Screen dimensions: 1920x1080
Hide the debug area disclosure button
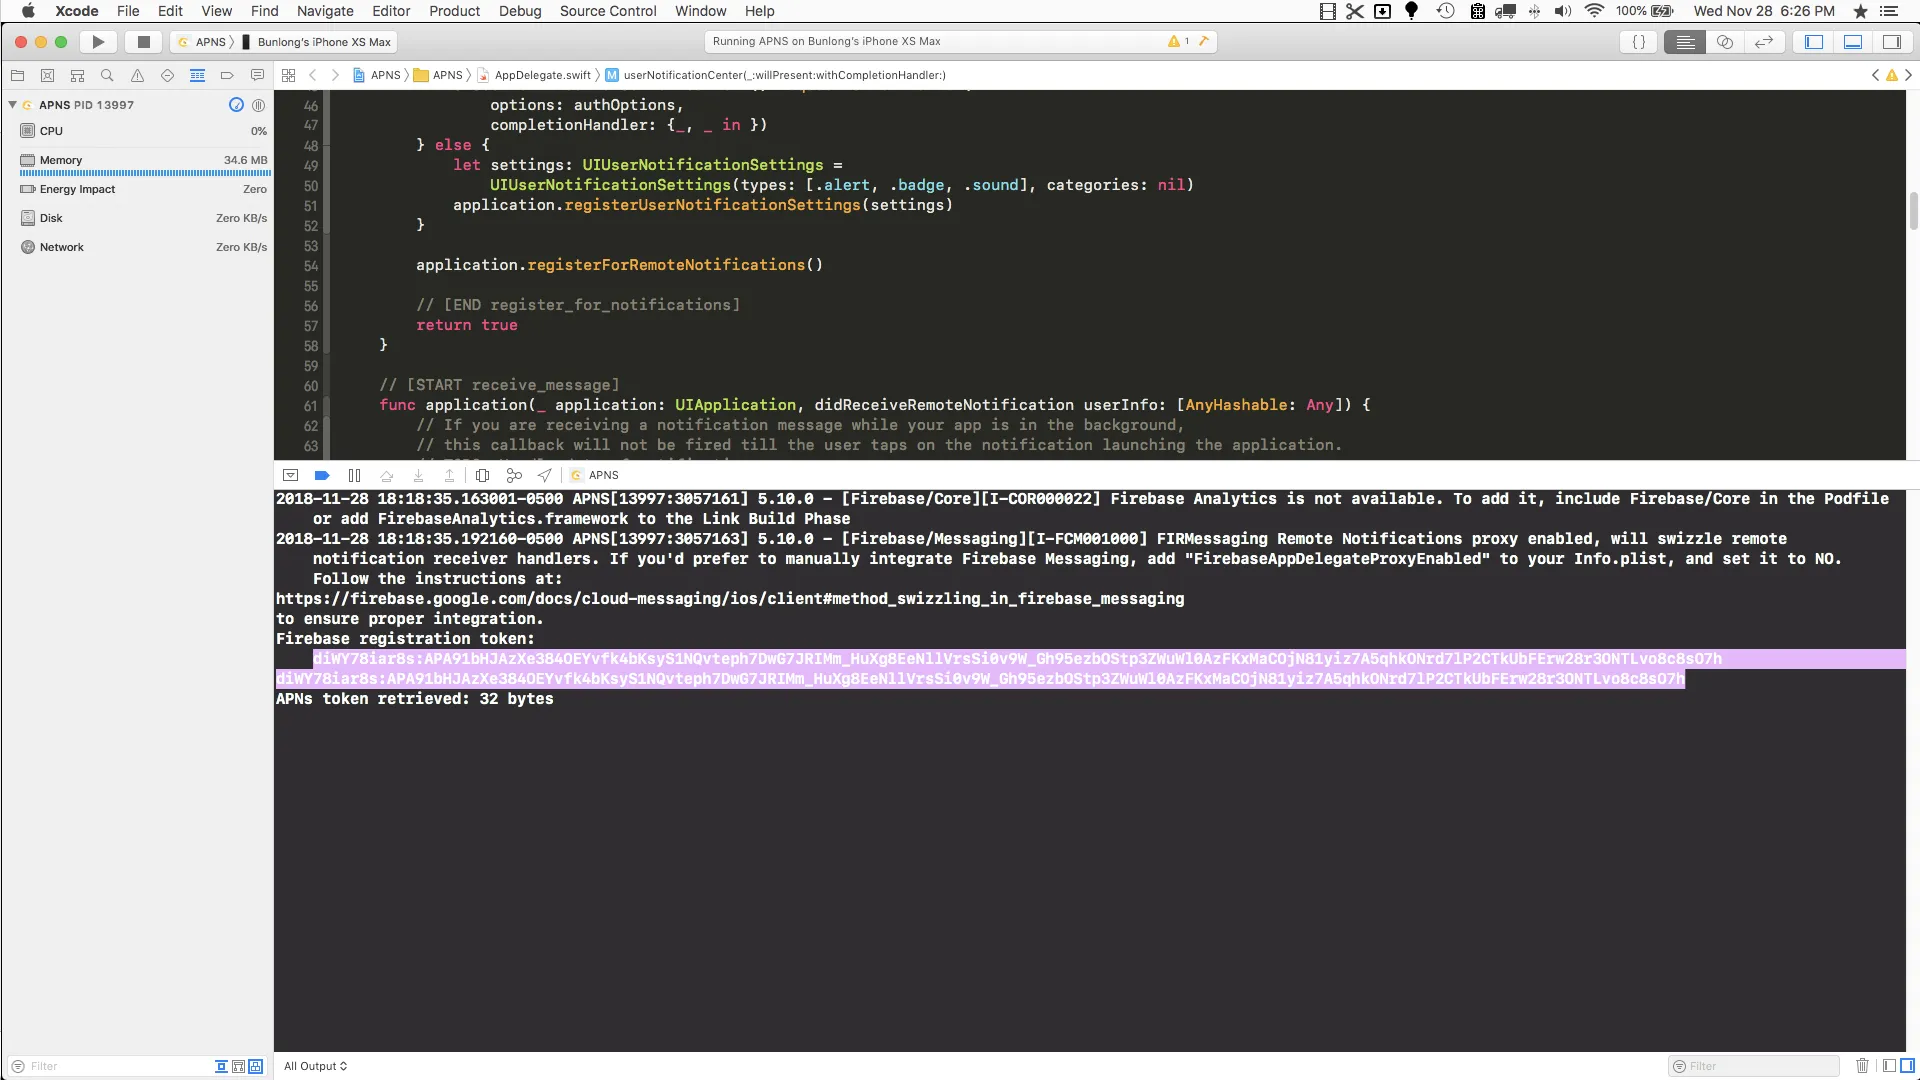[x=290, y=475]
